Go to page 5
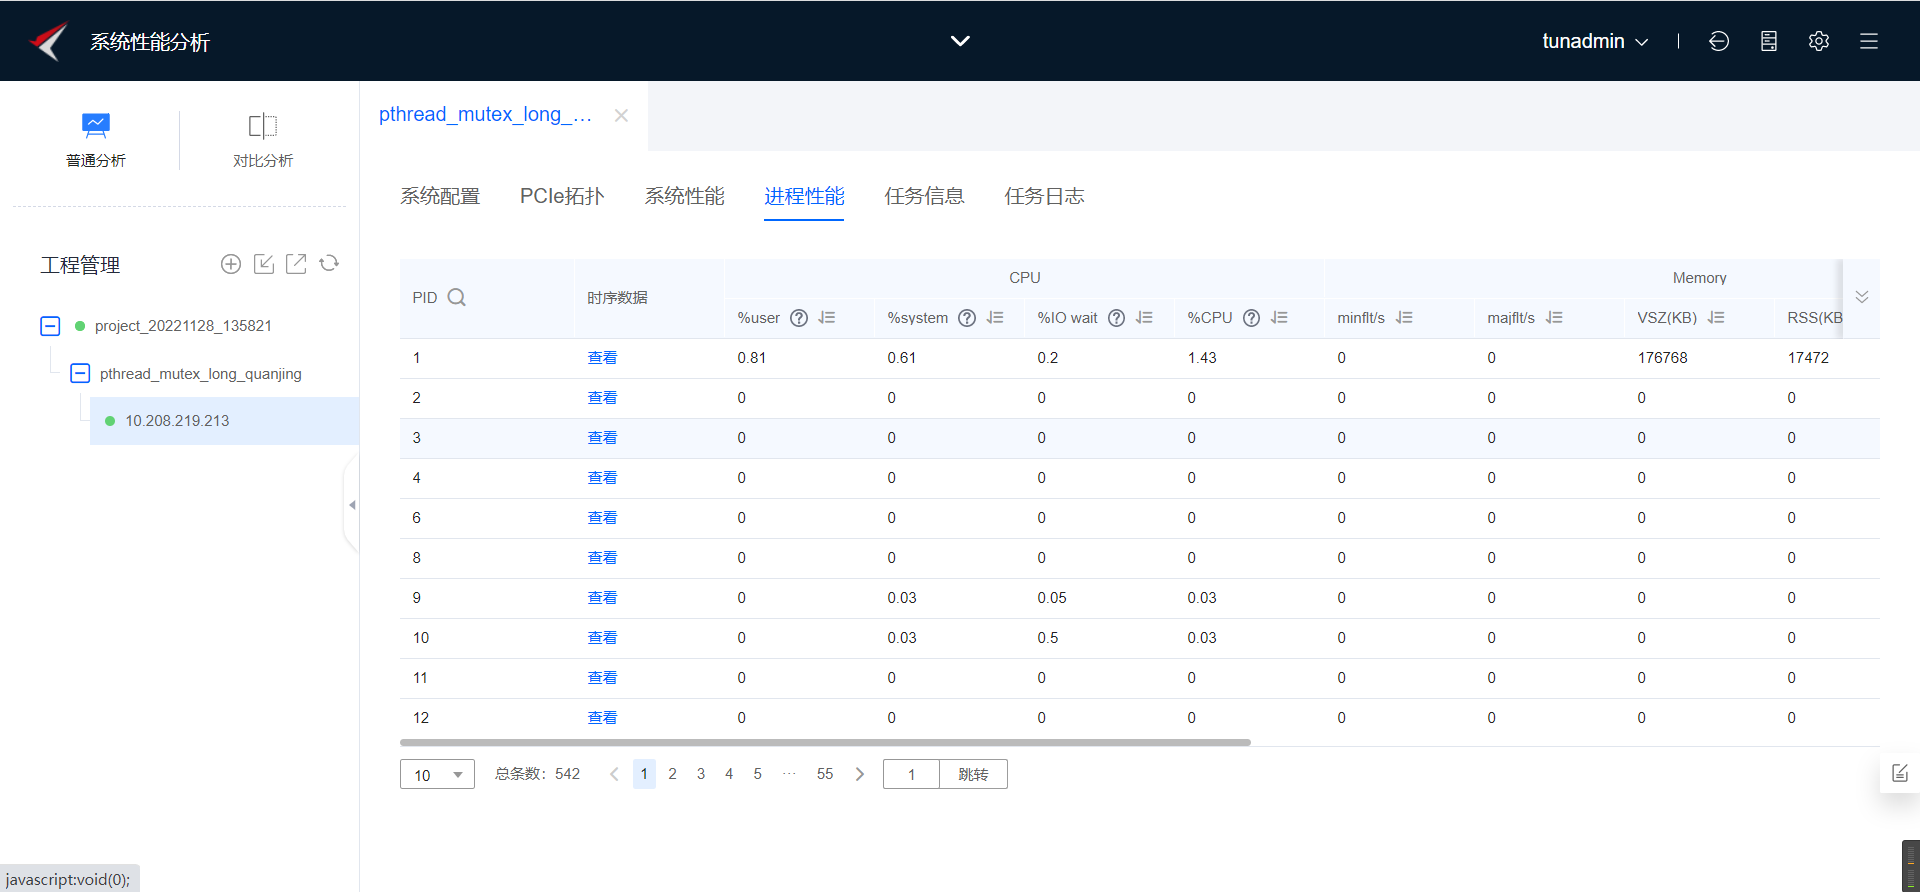This screenshot has height=892, width=1920. (x=758, y=774)
